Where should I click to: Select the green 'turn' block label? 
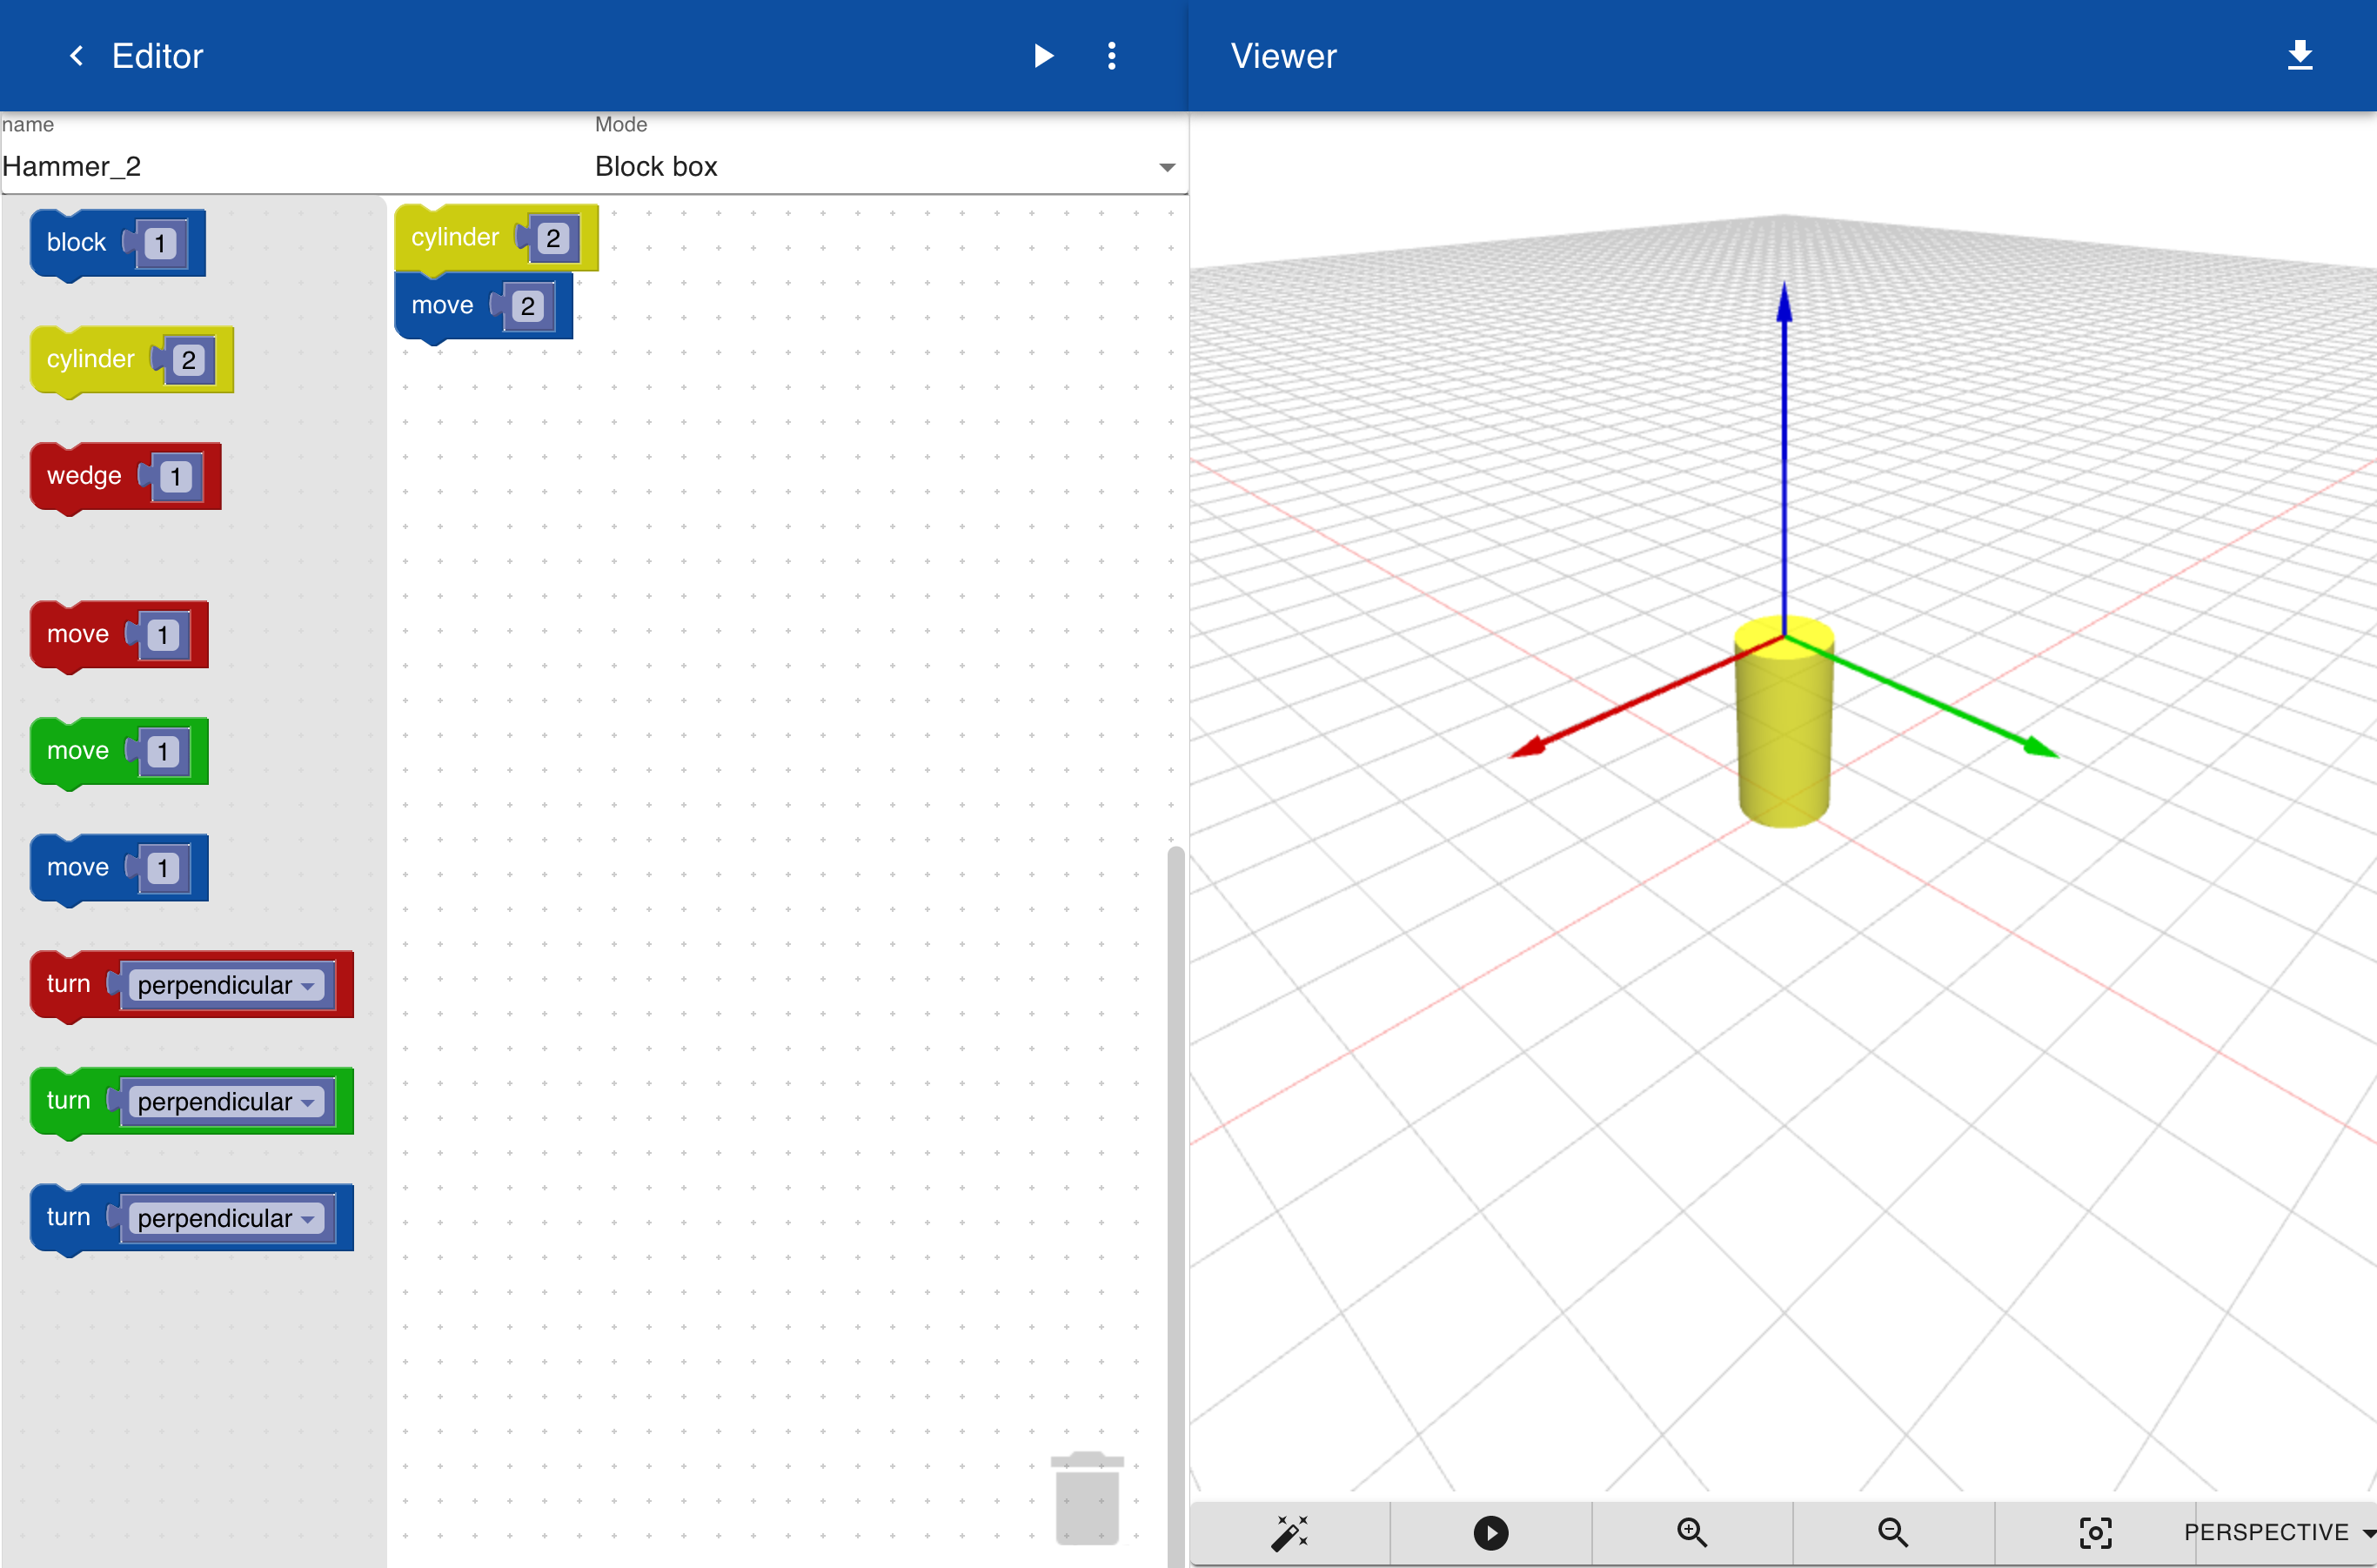[x=68, y=1101]
